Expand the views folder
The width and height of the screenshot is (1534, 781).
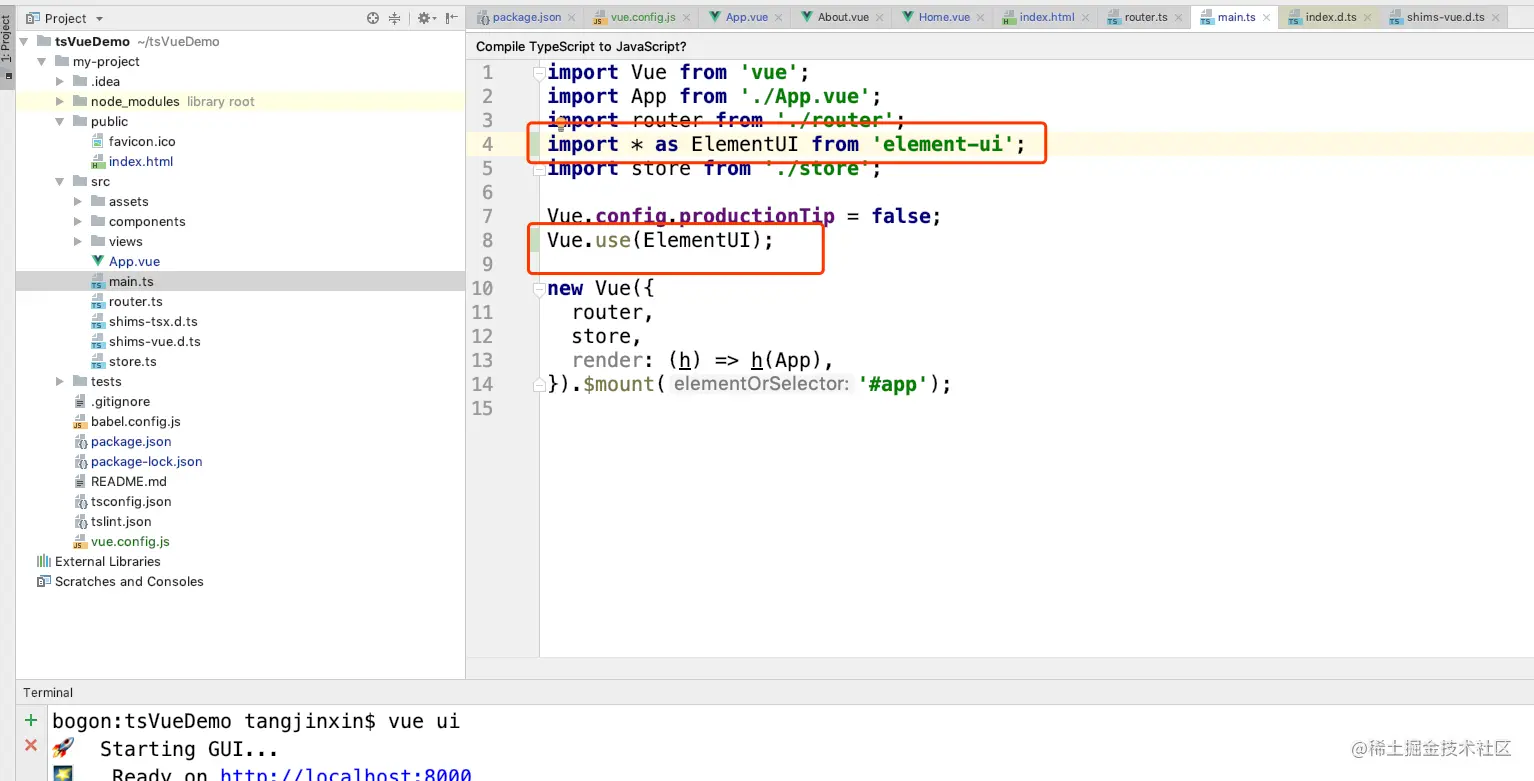(x=79, y=242)
